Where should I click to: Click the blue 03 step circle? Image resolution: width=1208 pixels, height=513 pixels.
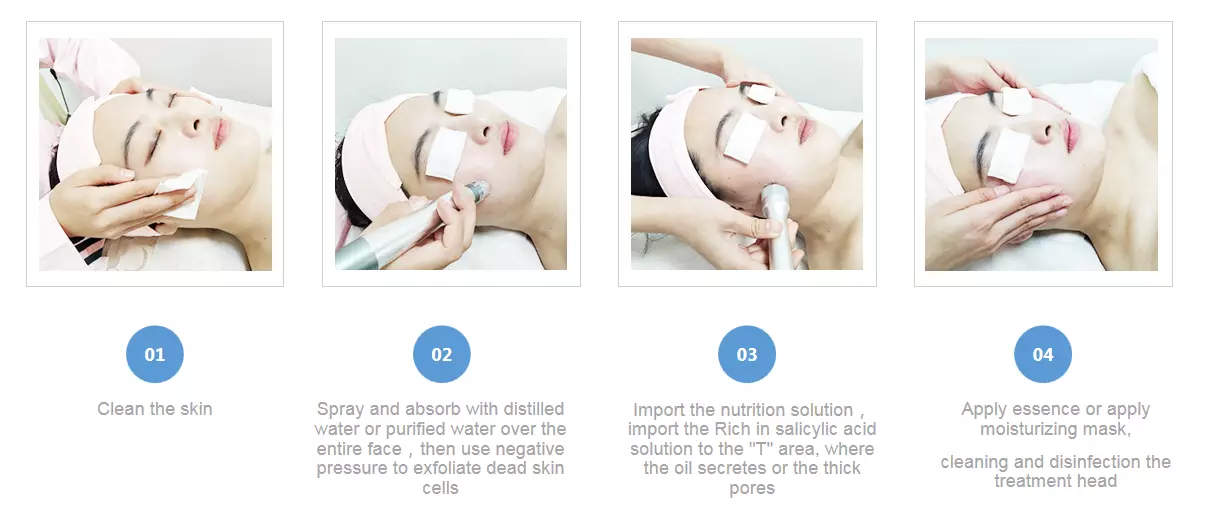(747, 354)
